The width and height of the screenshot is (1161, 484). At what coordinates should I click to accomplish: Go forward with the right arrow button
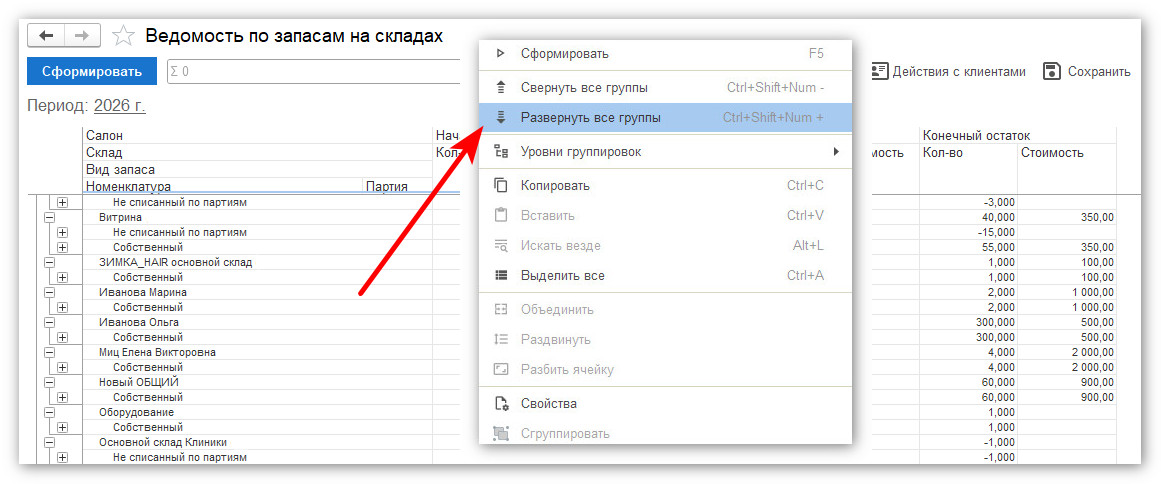[x=83, y=35]
